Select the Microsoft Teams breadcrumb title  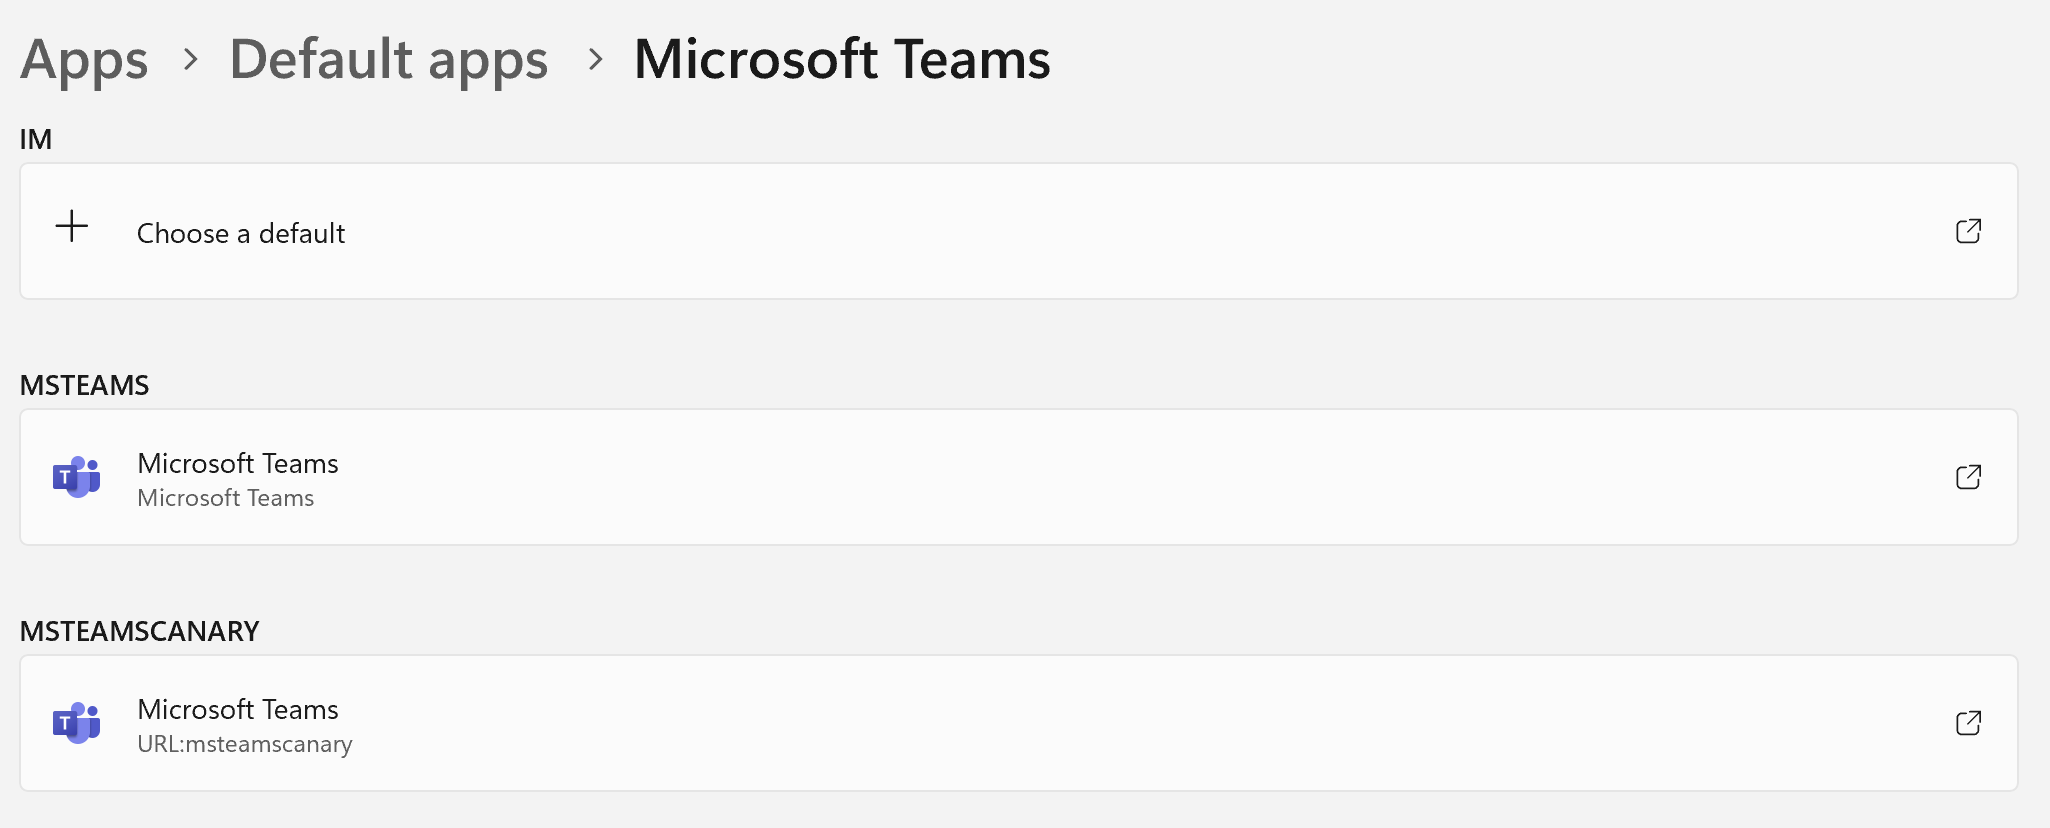point(841,60)
